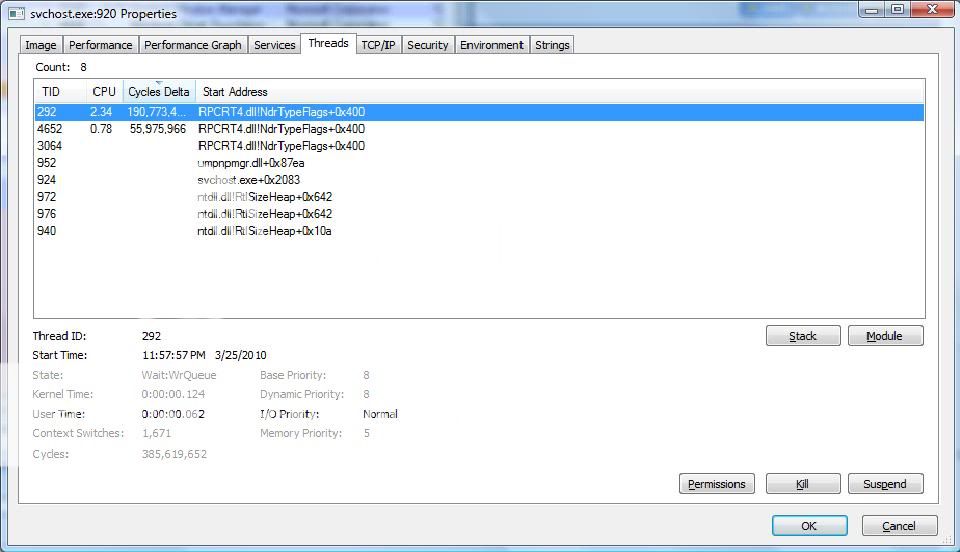Click the Cancel button
The height and width of the screenshot is (552, 960).
899,526
